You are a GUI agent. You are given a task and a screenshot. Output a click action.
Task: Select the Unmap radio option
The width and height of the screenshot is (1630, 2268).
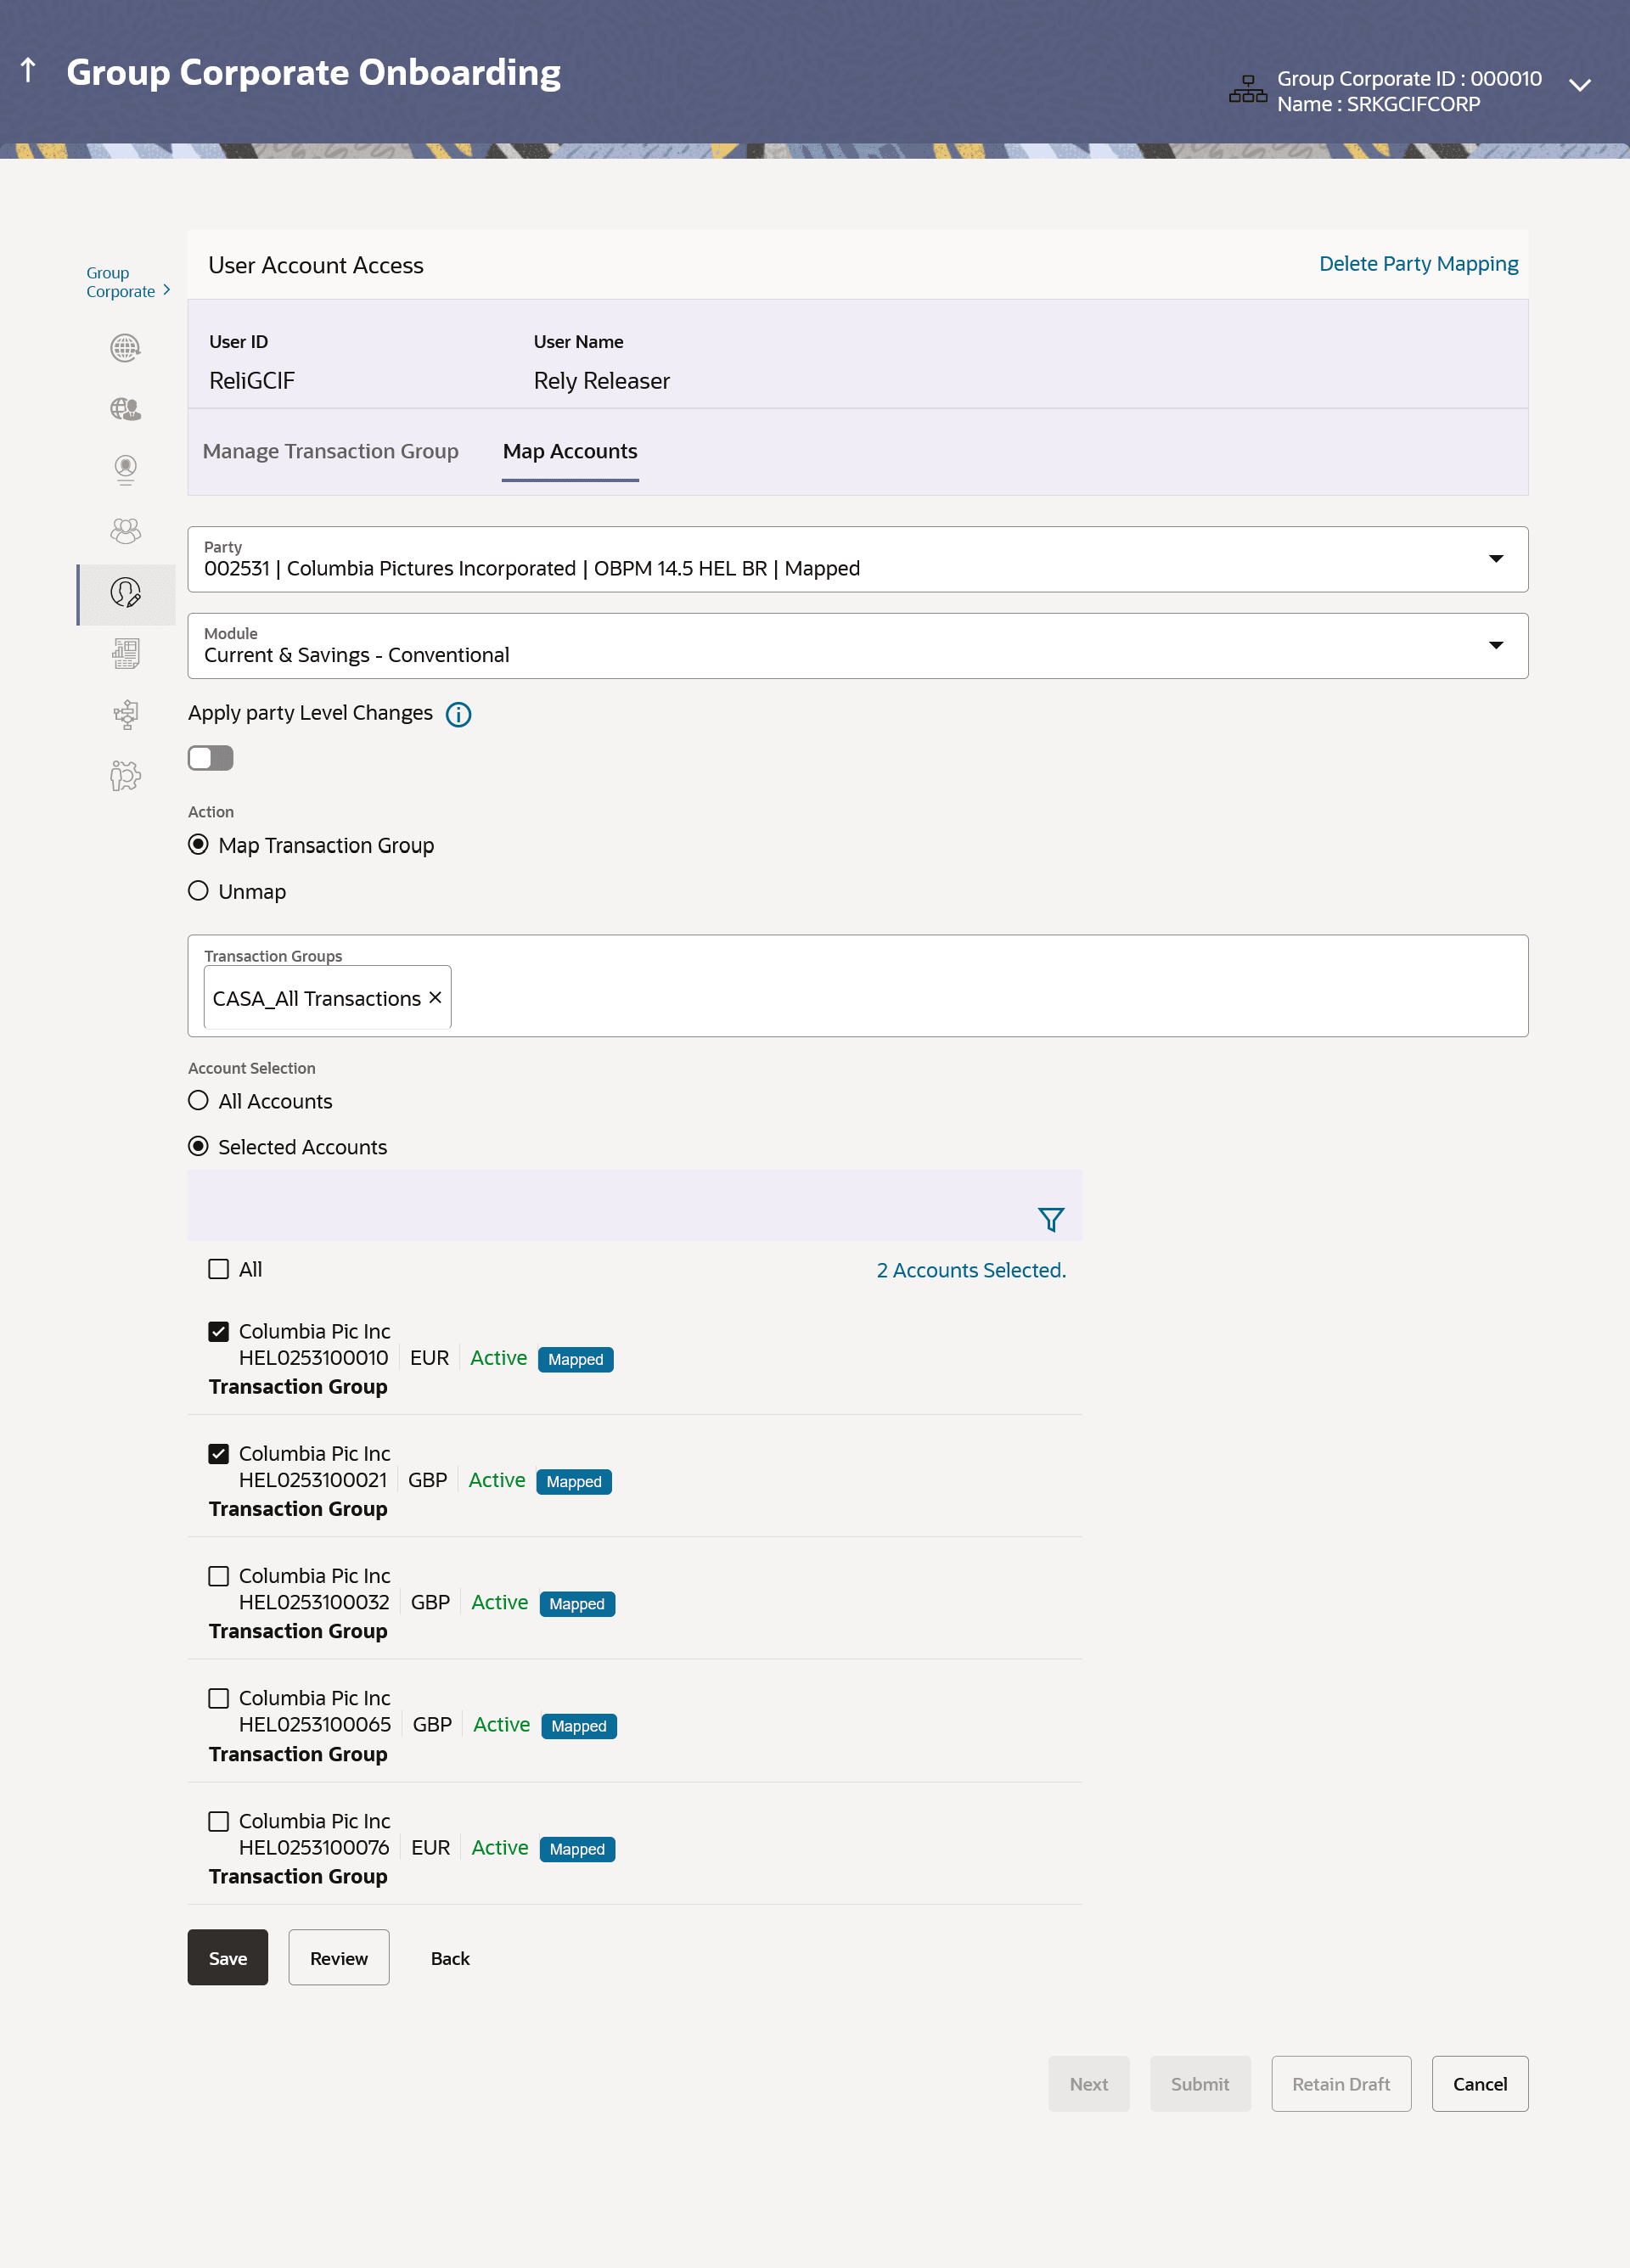point(198,891)
